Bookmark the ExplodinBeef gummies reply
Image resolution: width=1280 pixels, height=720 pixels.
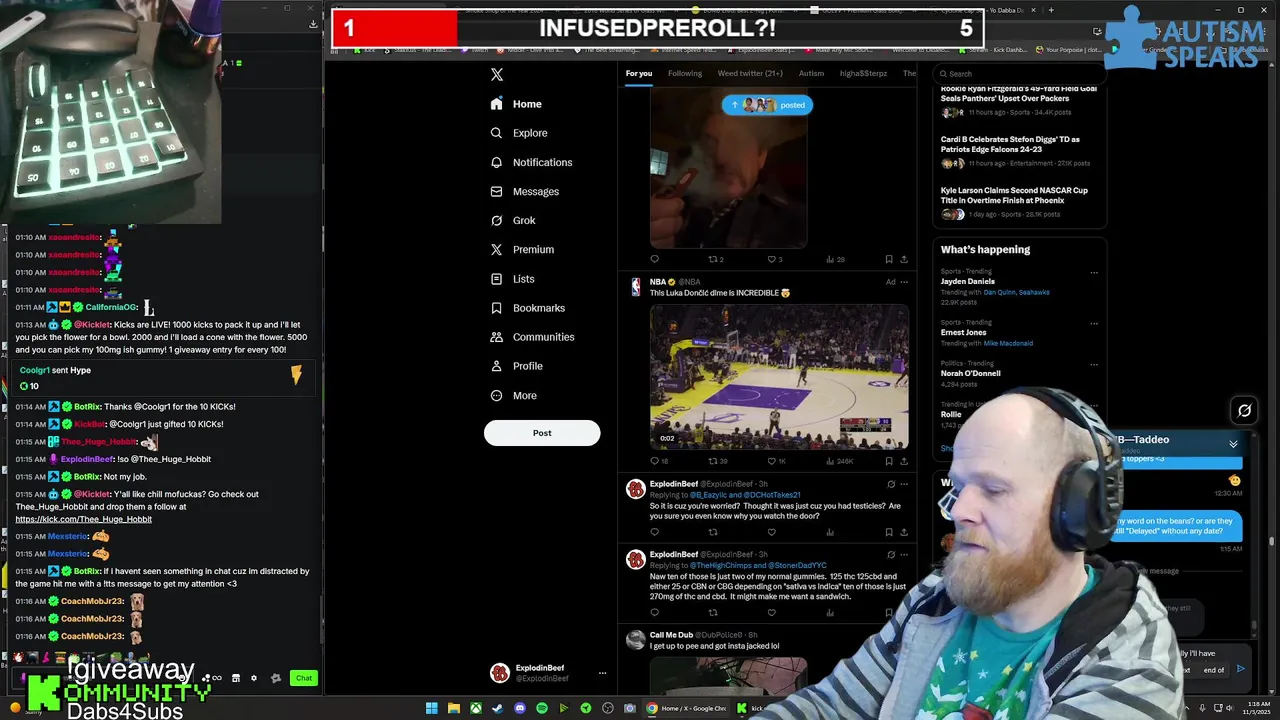click(889, 613)
